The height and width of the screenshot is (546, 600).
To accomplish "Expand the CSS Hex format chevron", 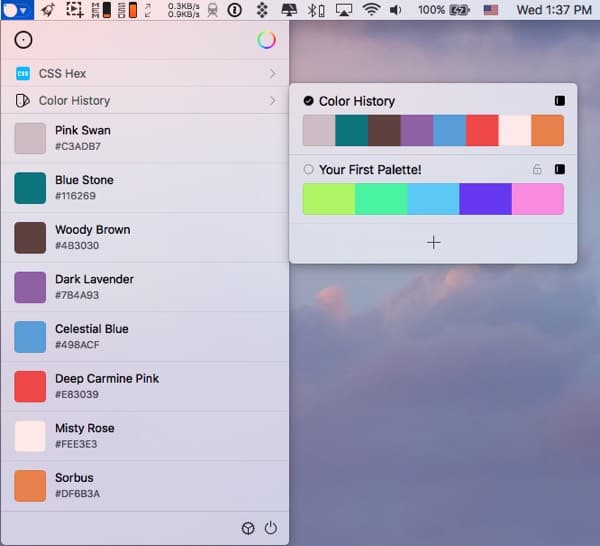I will pyautogui.click(x=272, y=73).
